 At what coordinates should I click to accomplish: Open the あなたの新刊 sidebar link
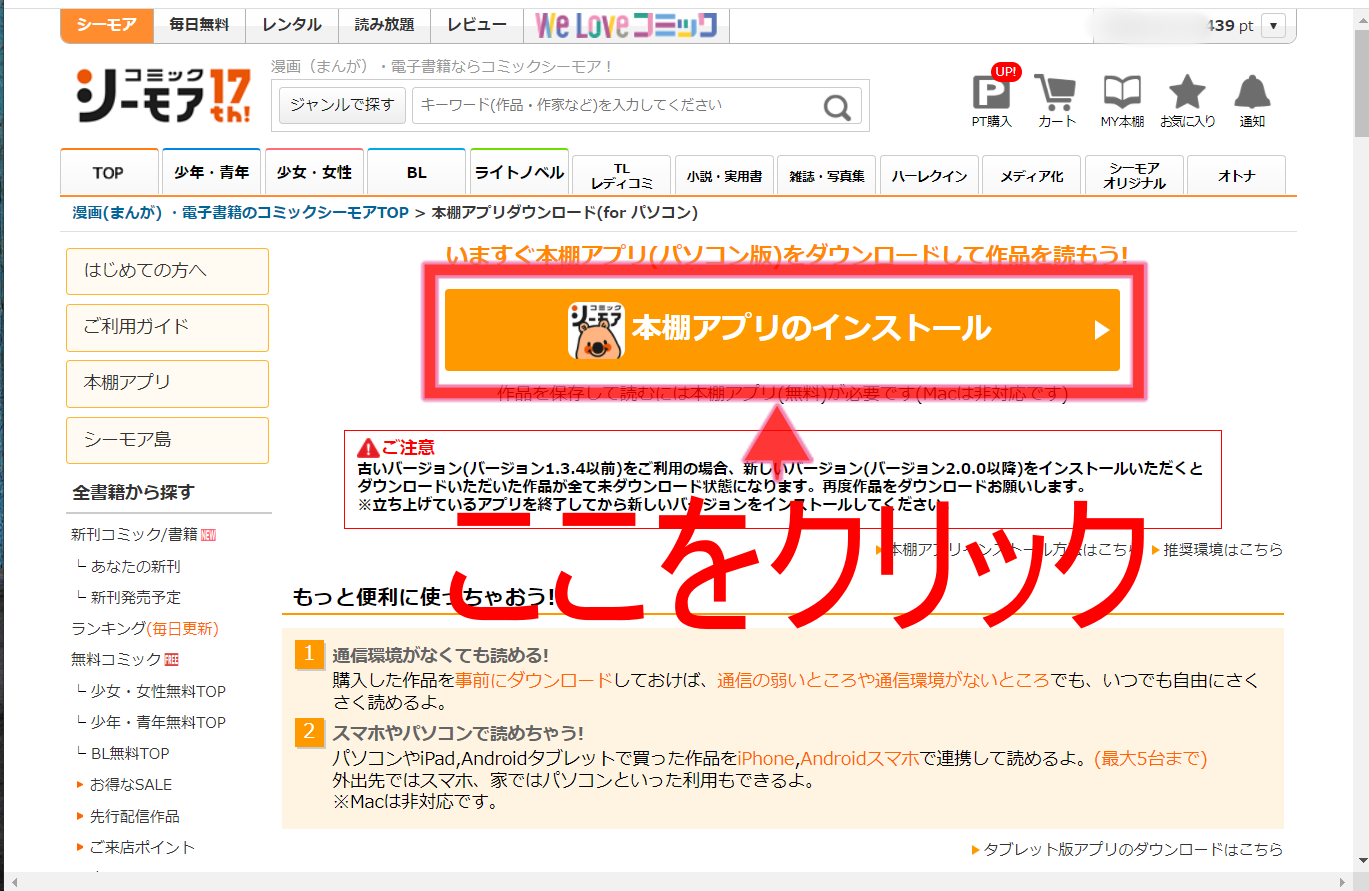click(135, 566)
